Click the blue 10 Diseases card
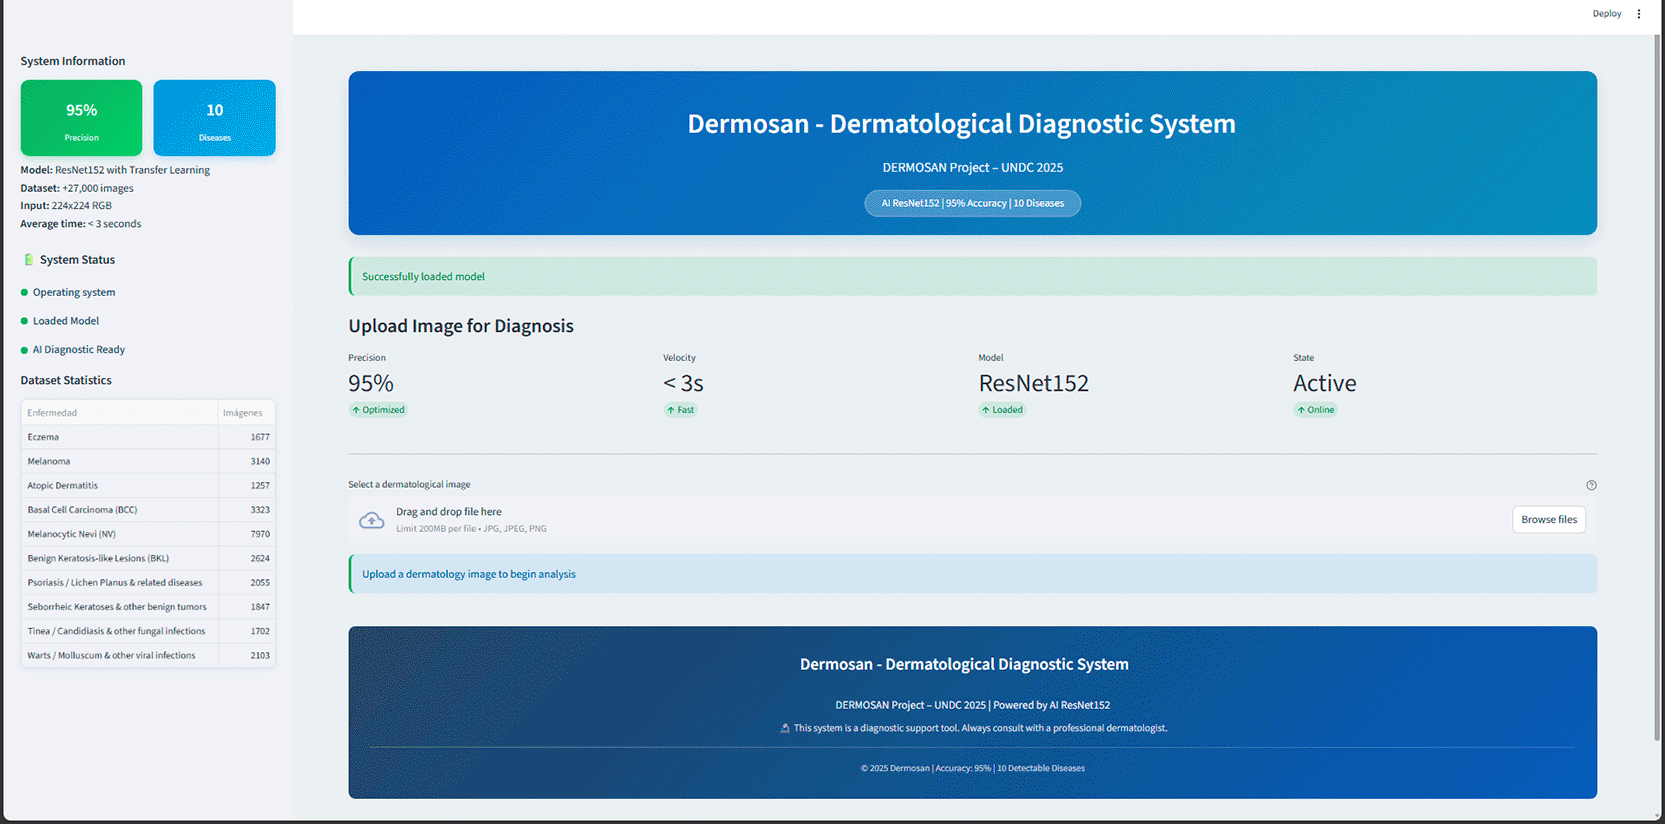The height and width of the screenshot is (824, 1665). (x=214, y=118)
